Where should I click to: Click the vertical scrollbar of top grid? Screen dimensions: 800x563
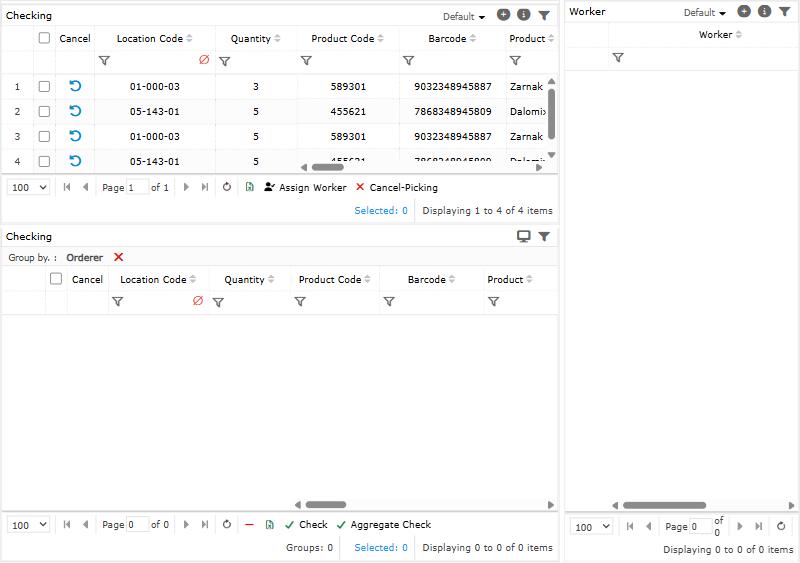coord(552,114)
